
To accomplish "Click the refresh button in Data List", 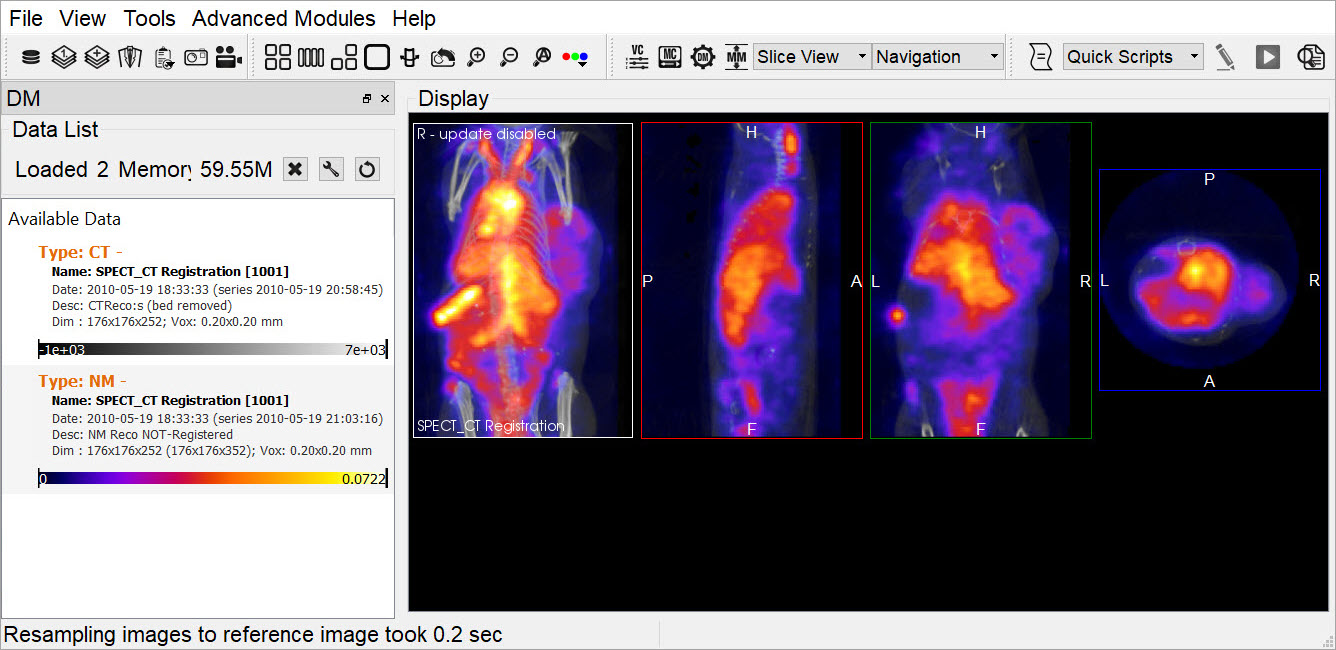I will [x=367, y=169].
